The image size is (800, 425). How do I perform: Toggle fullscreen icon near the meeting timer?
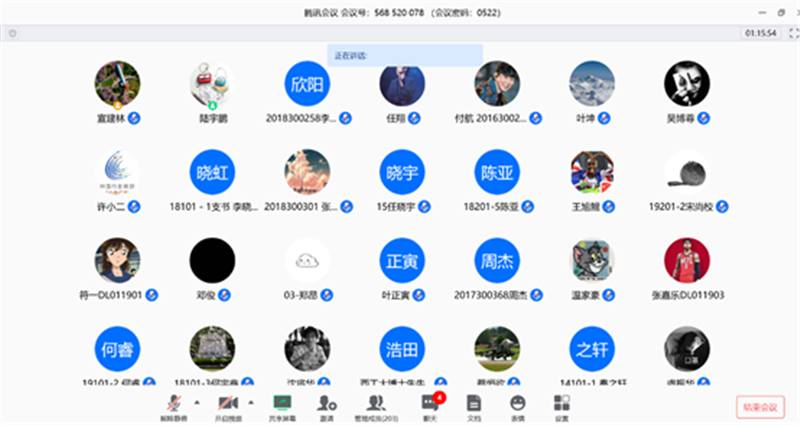[x=793, y=34]
